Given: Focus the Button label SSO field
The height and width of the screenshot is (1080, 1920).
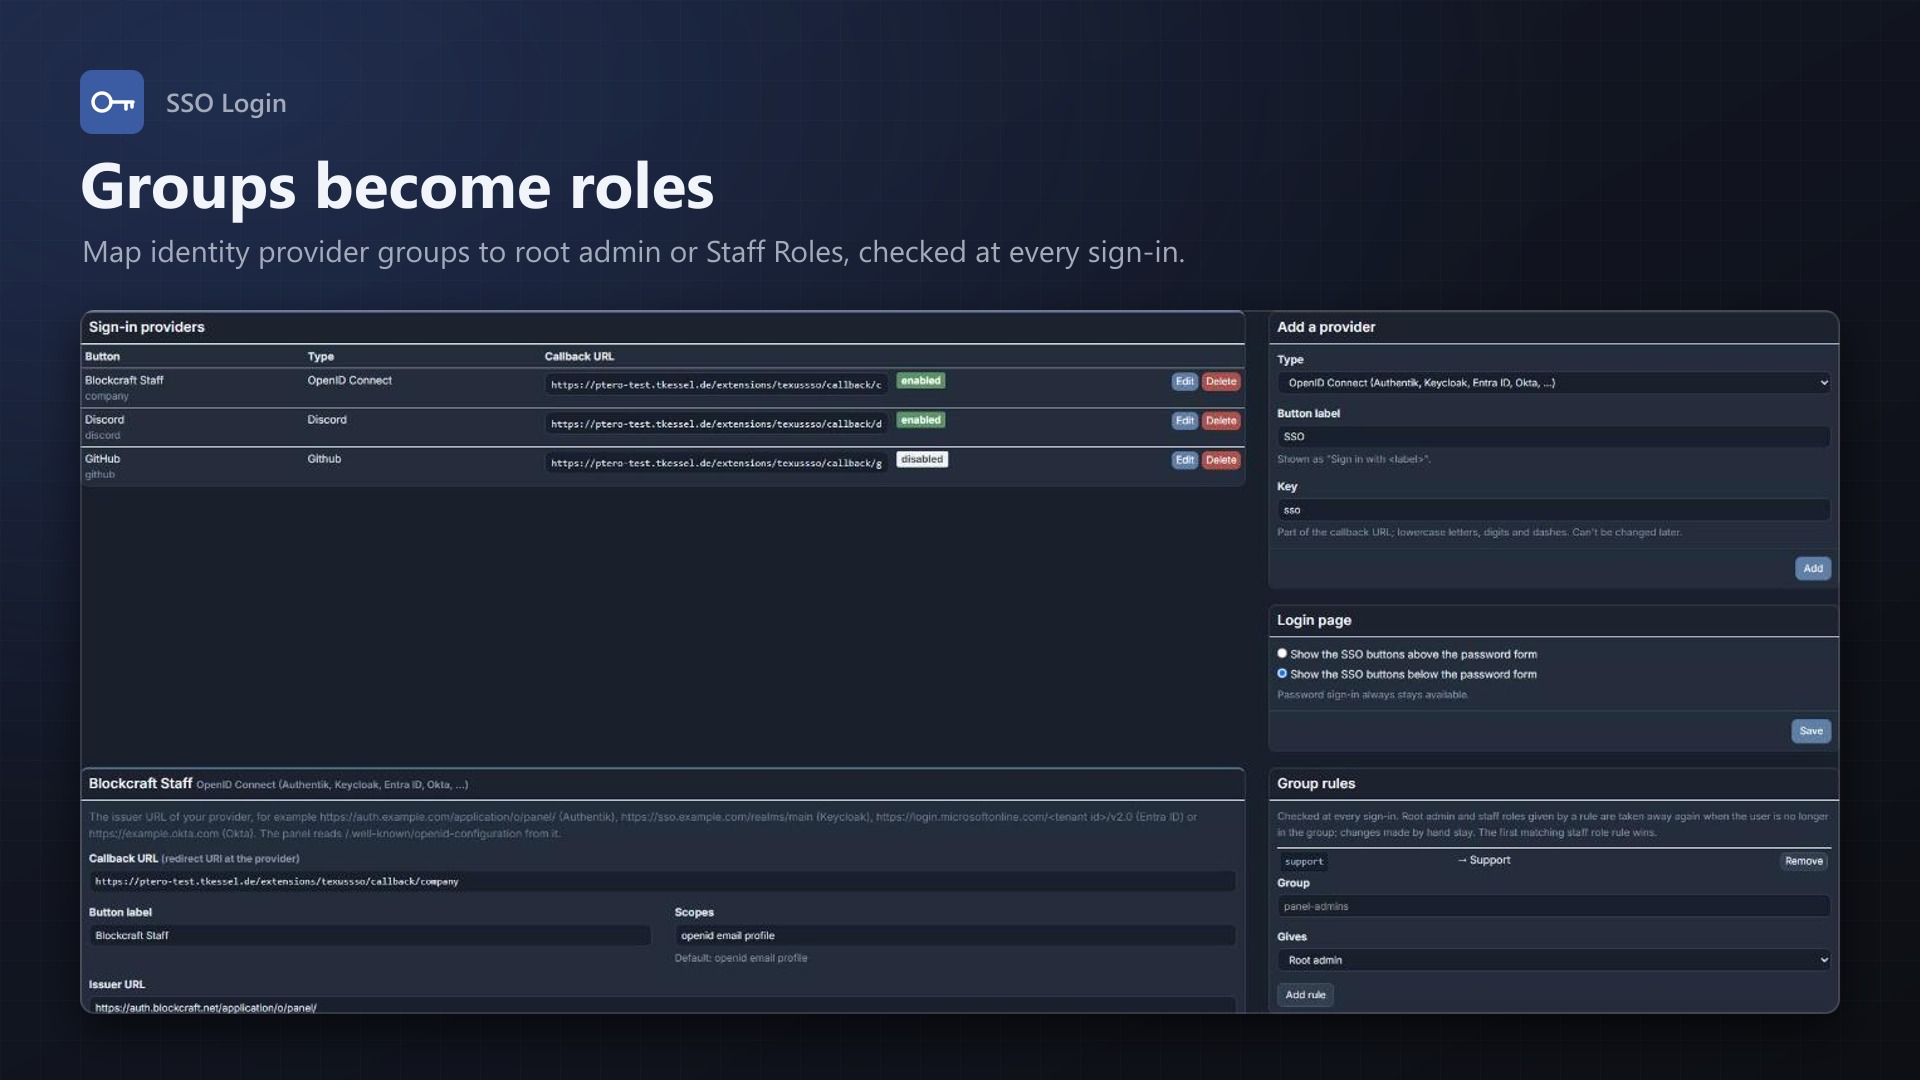Looking at the screenshot, I should [x=1554, y=437].
